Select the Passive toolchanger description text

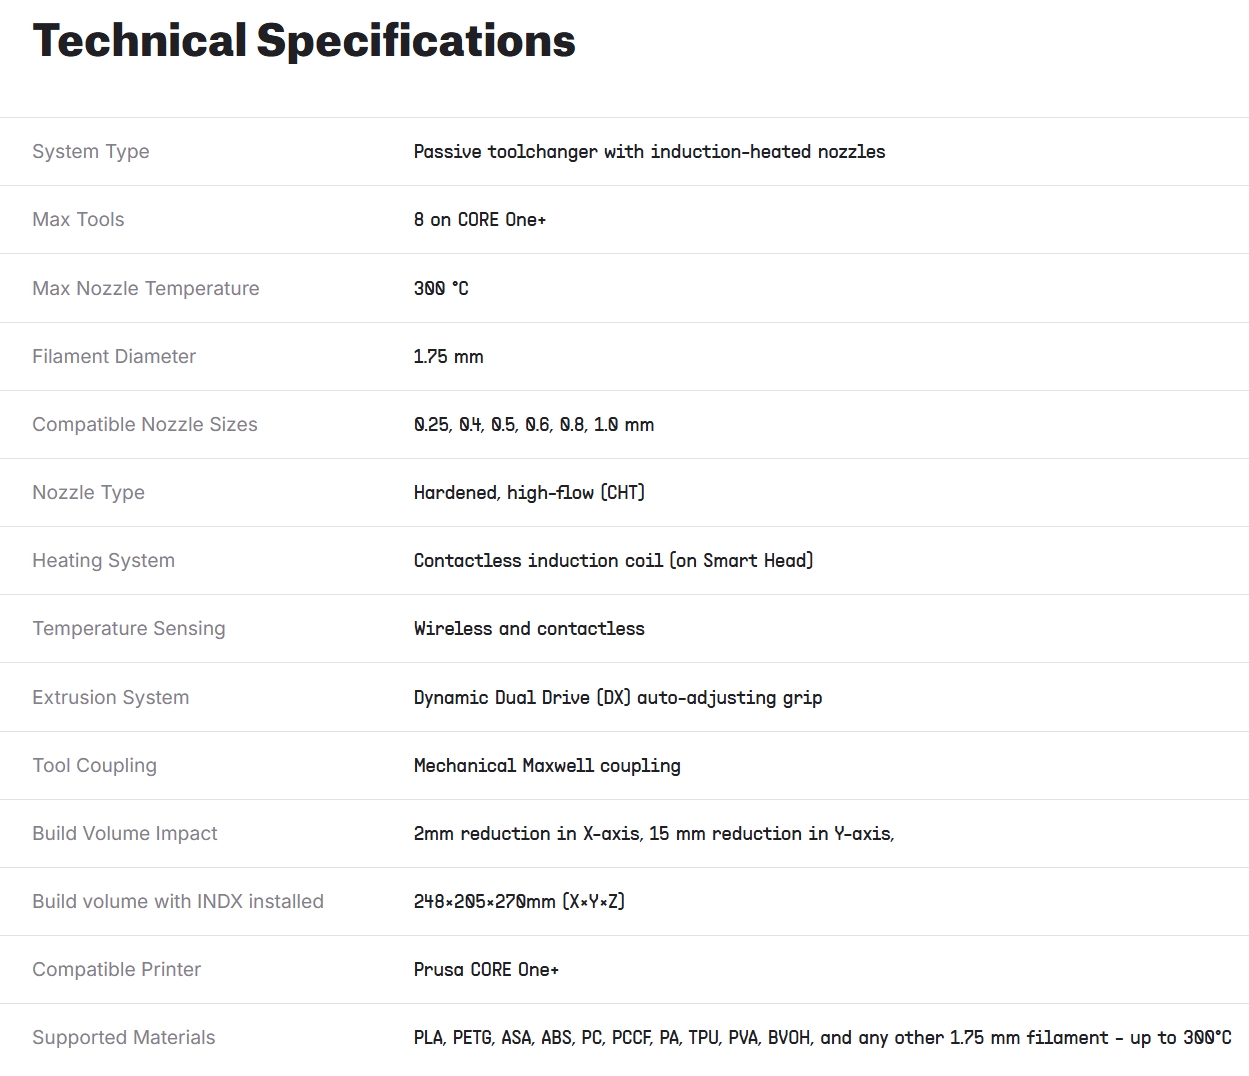(649, 152)
